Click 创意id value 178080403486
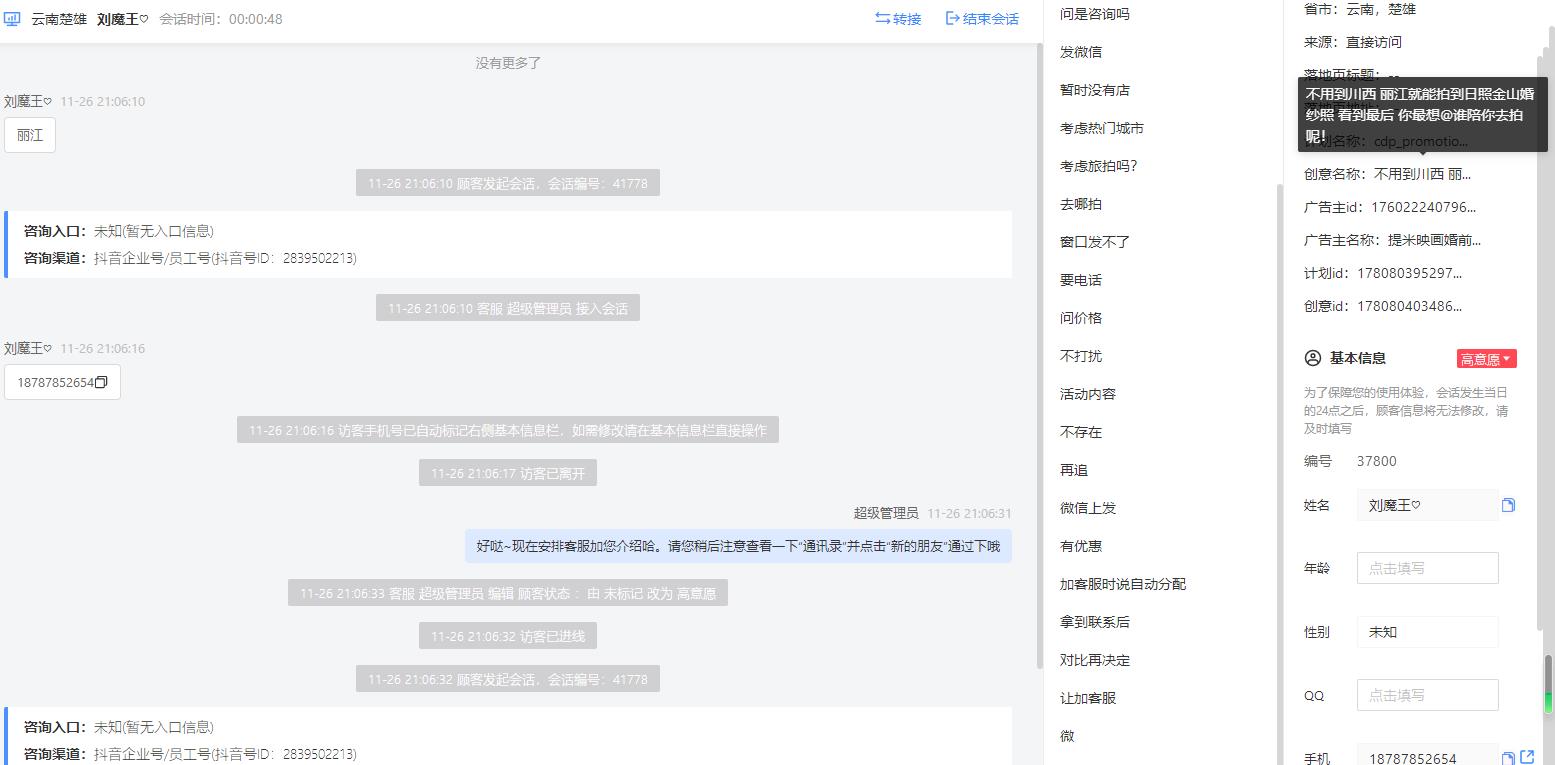 pos(1410,306)
